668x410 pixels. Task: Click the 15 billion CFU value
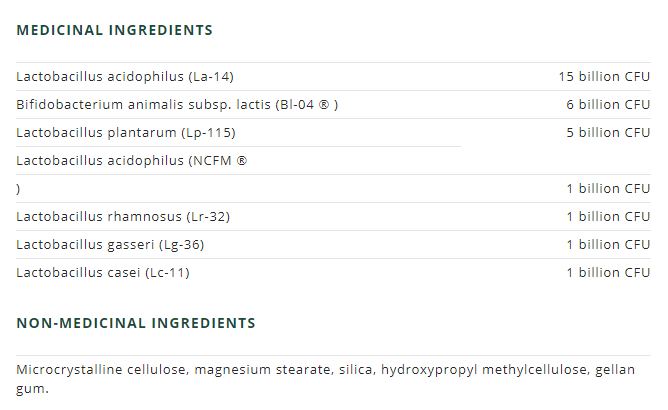click(604, 76)
